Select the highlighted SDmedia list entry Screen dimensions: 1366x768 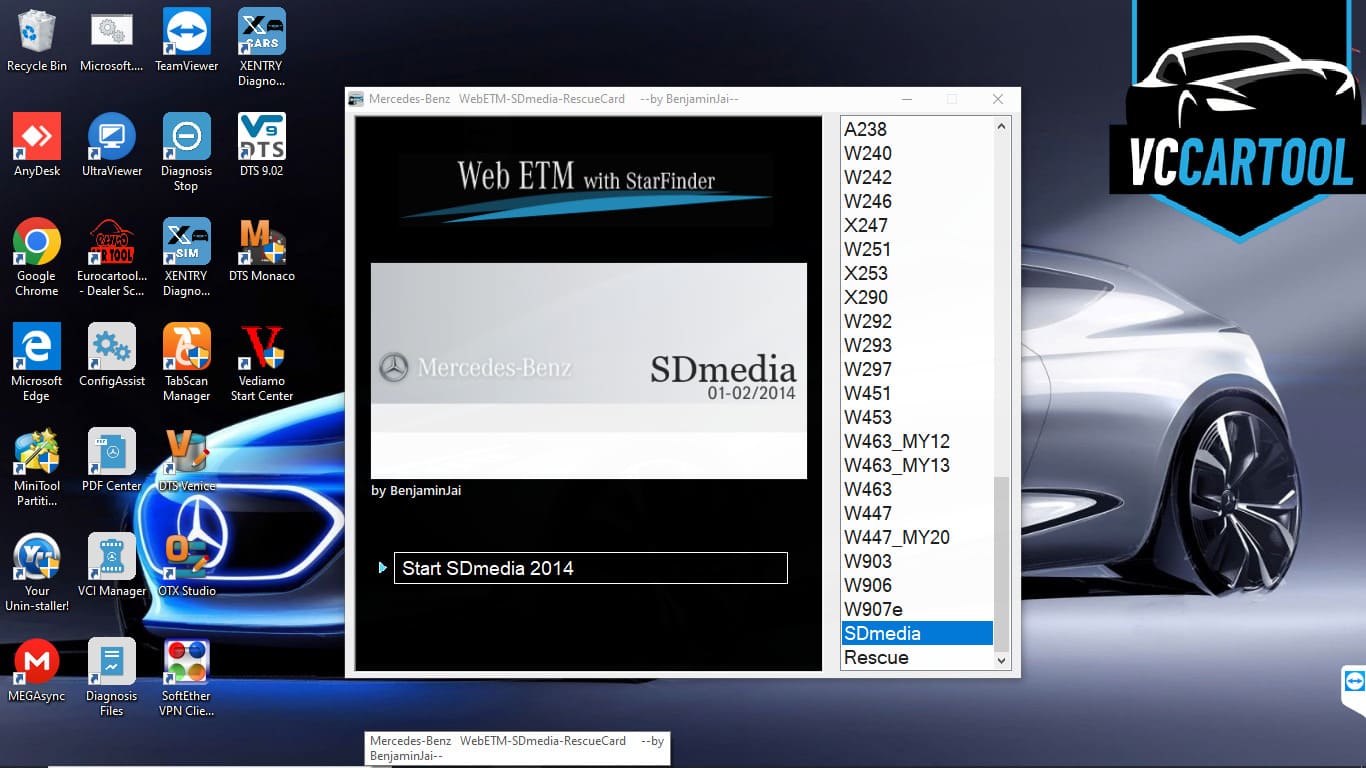[x=917, y=633]
